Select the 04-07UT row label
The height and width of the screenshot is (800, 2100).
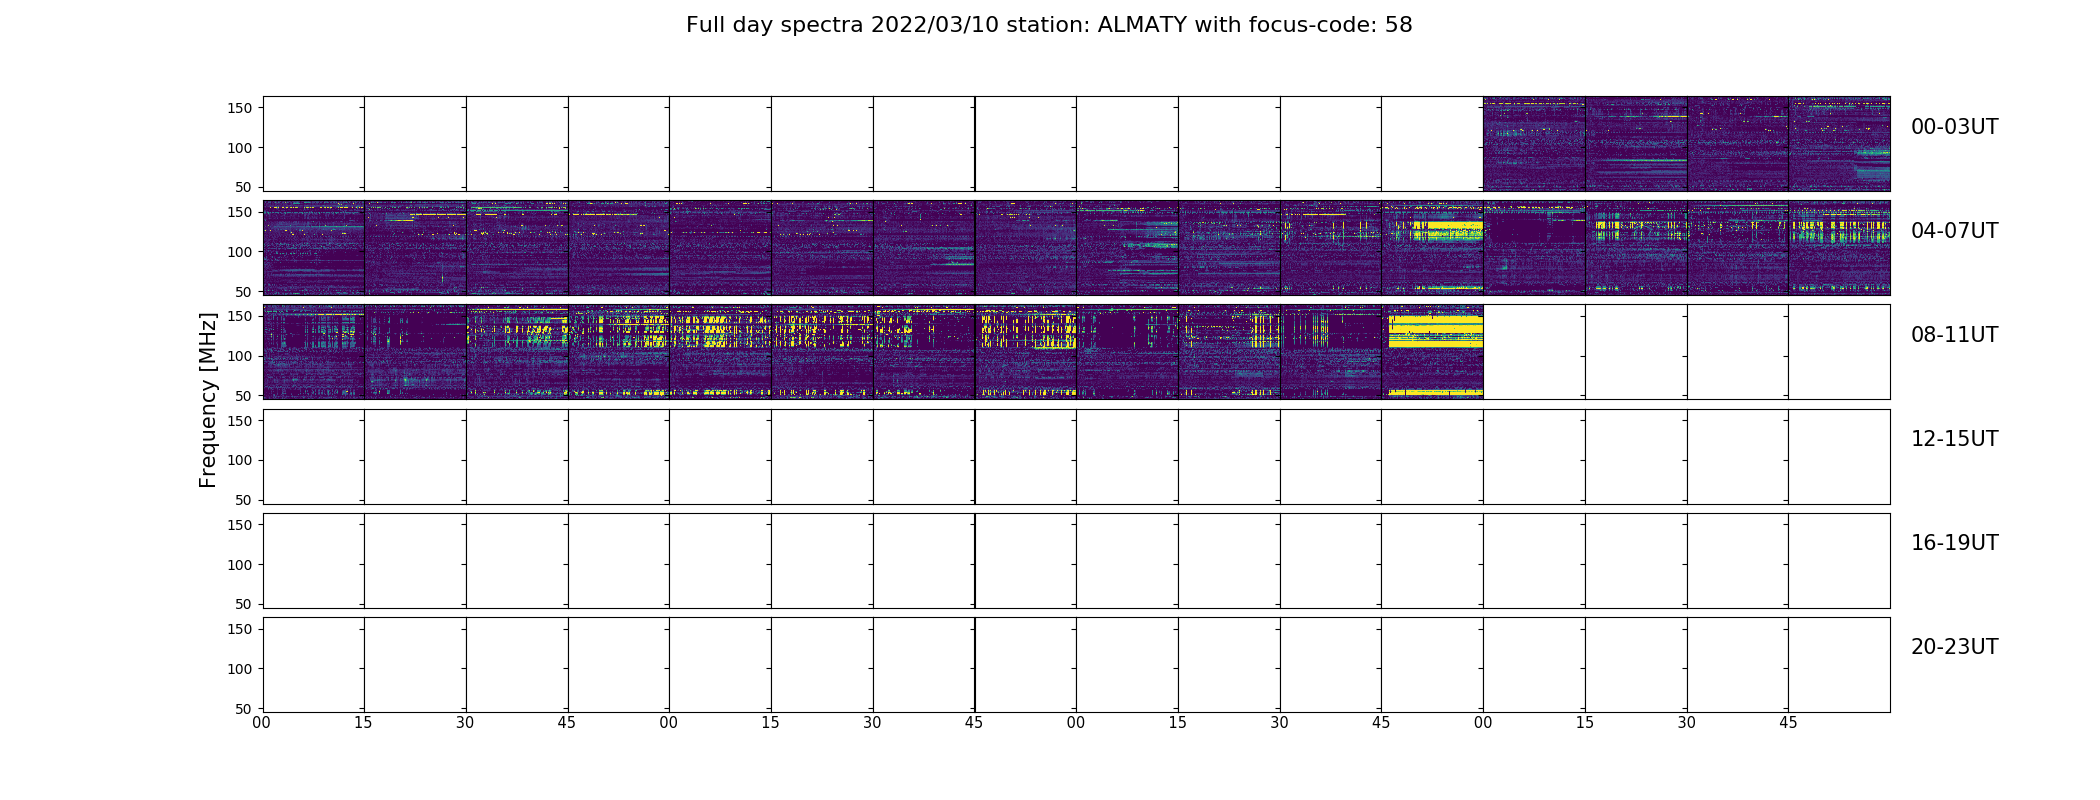pos(1954,231)
